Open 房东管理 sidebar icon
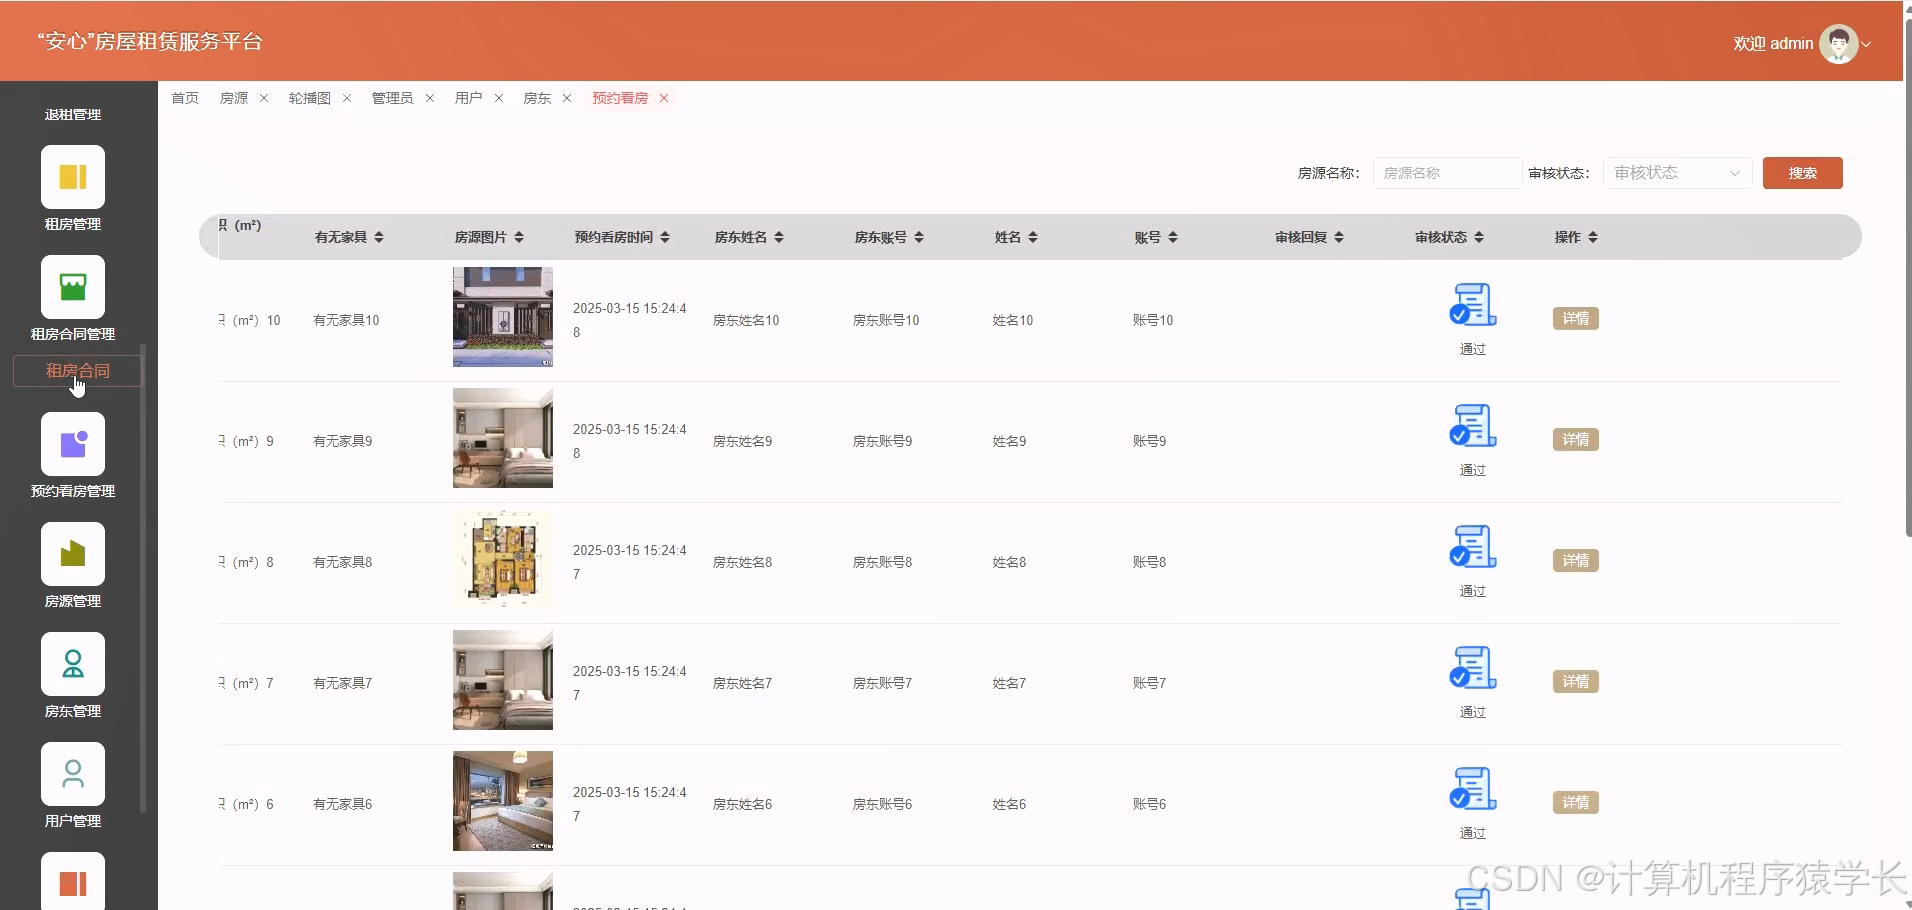This screenshot has height=910, width=1912. pos(73,664)
